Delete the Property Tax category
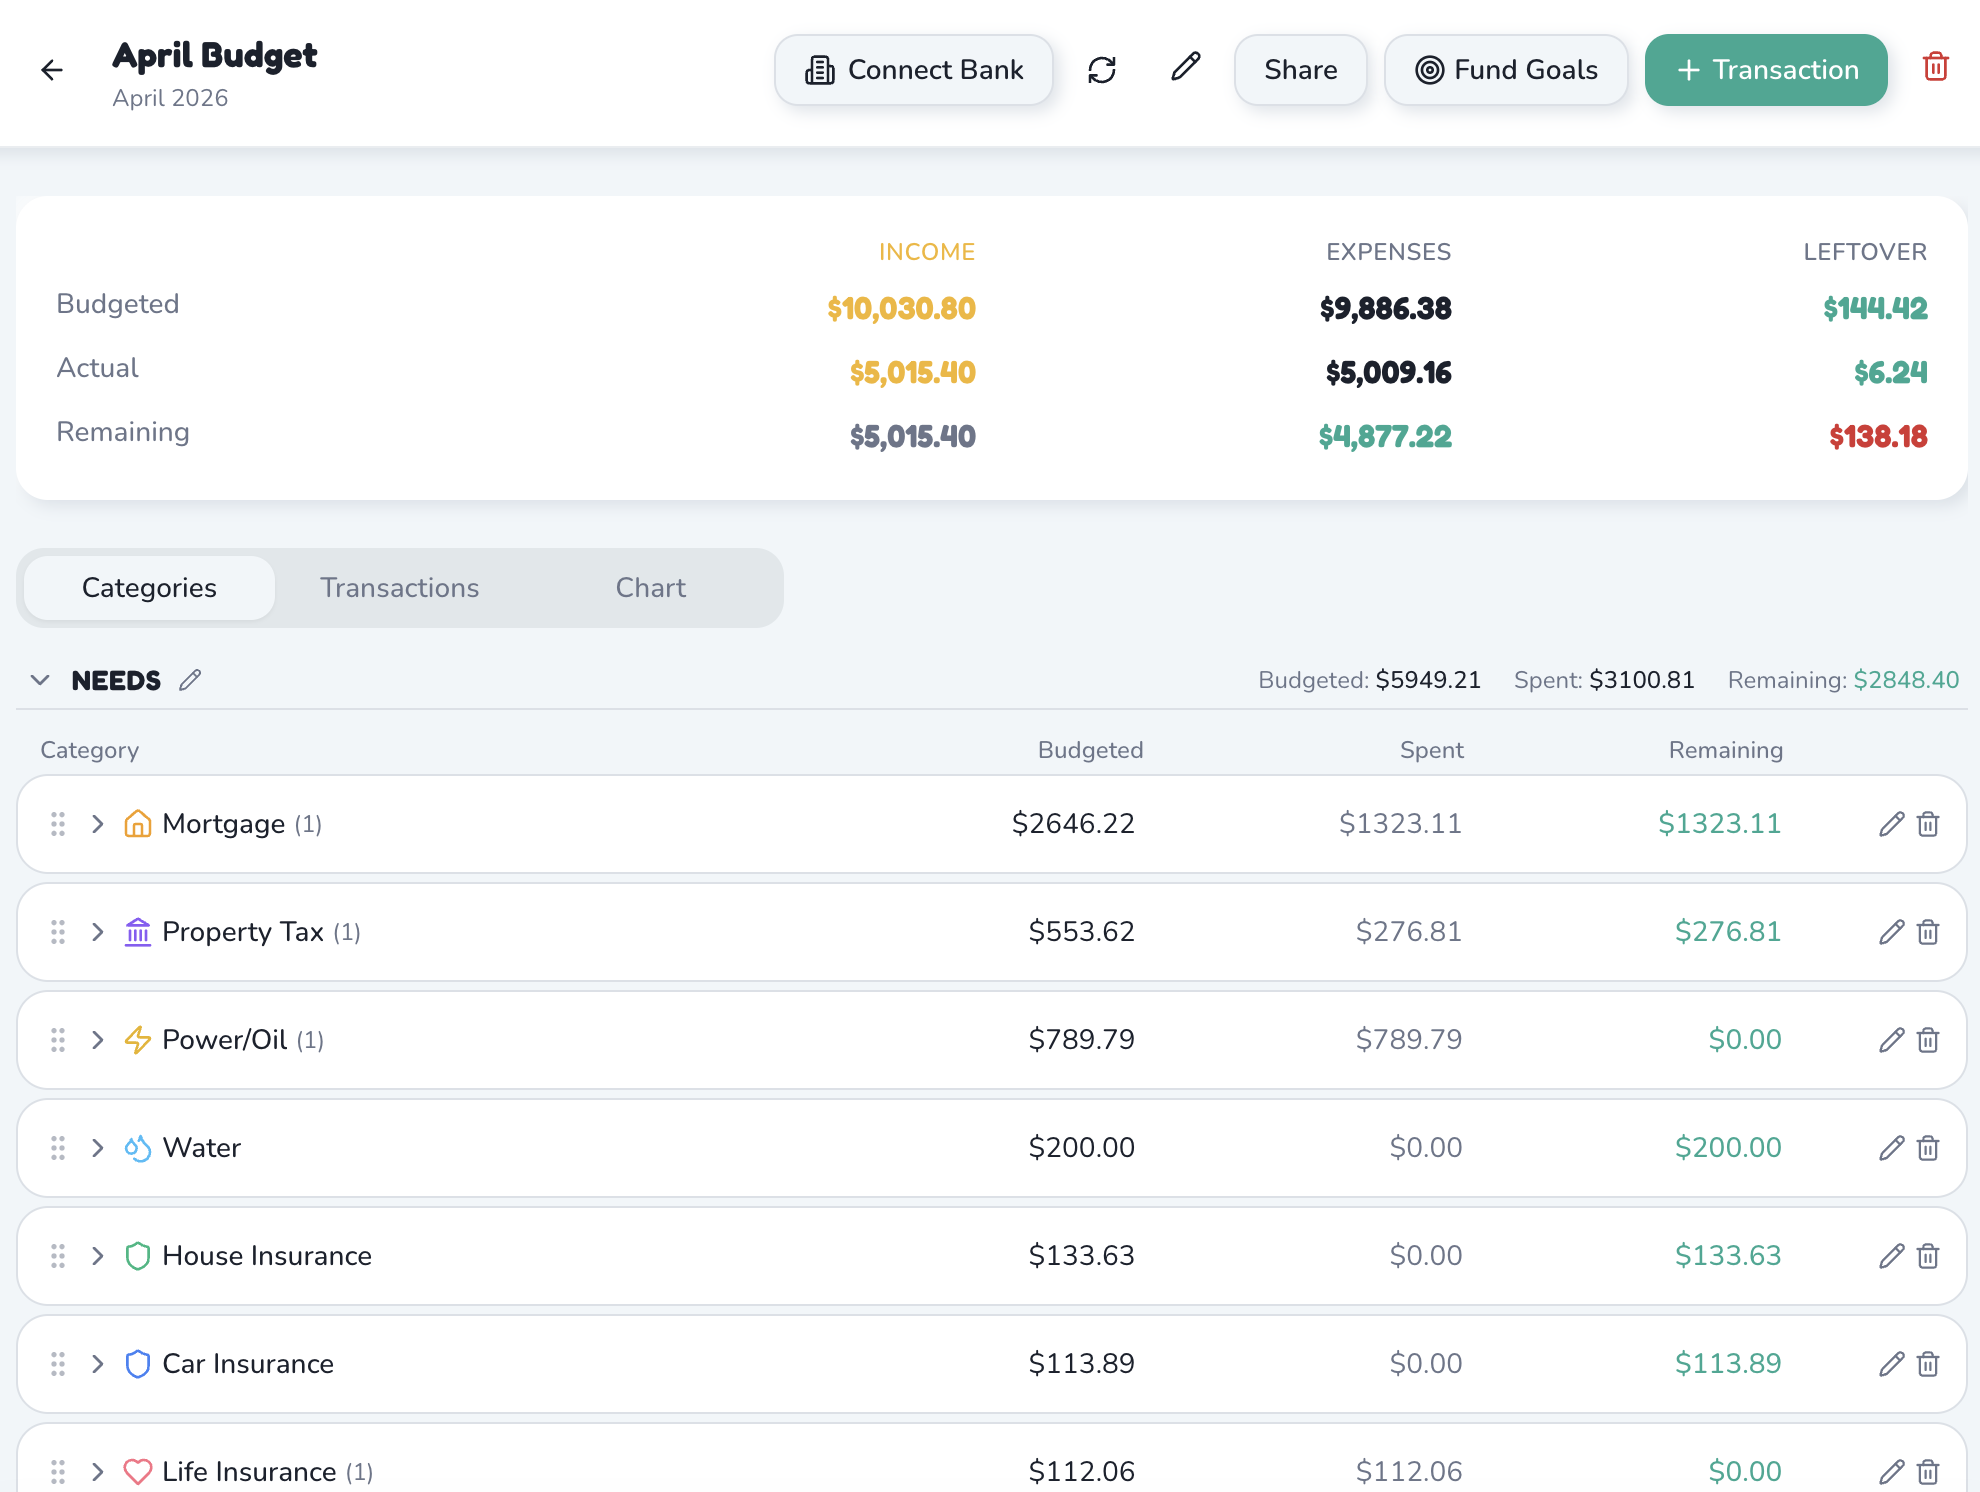The height and width of the screenshot is (1492, 1980). click(x=1928, y=932)
